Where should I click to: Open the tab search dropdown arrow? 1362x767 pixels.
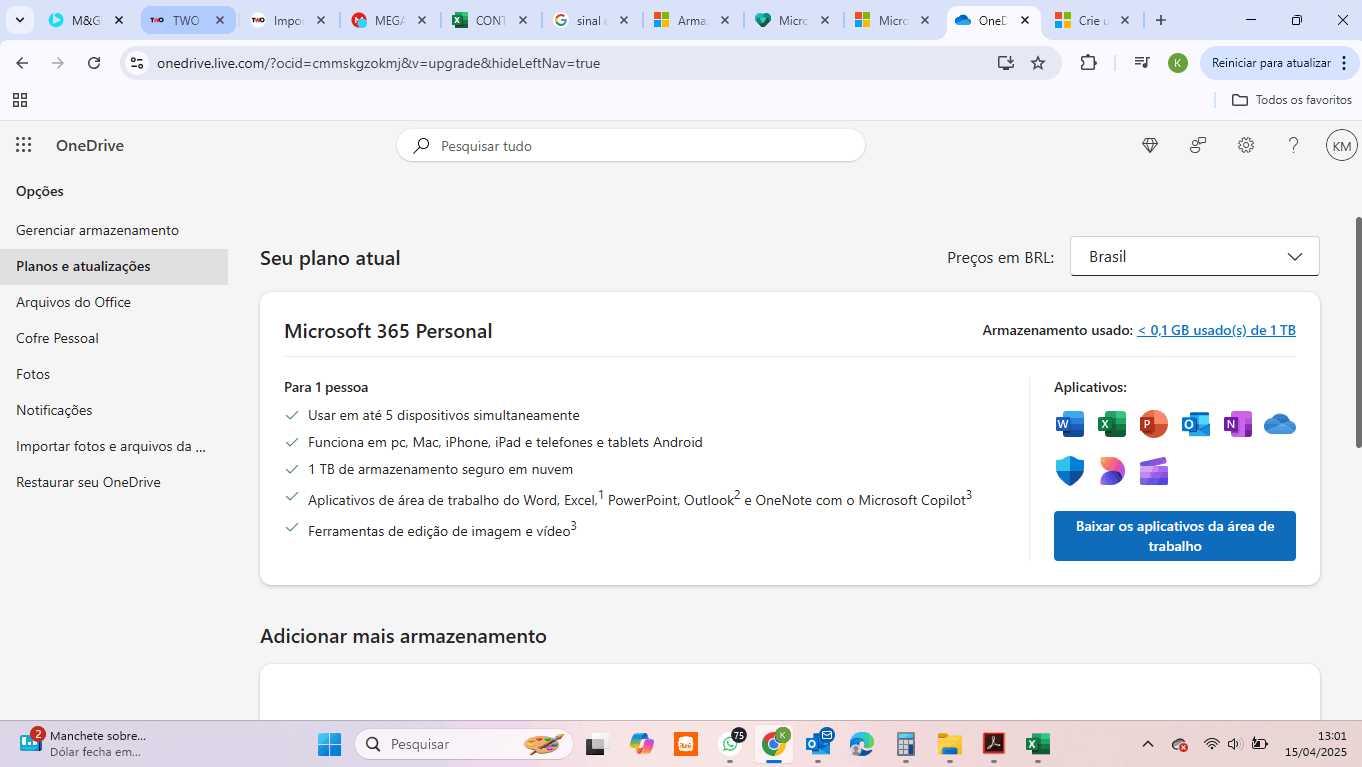(x=19, y=20)
